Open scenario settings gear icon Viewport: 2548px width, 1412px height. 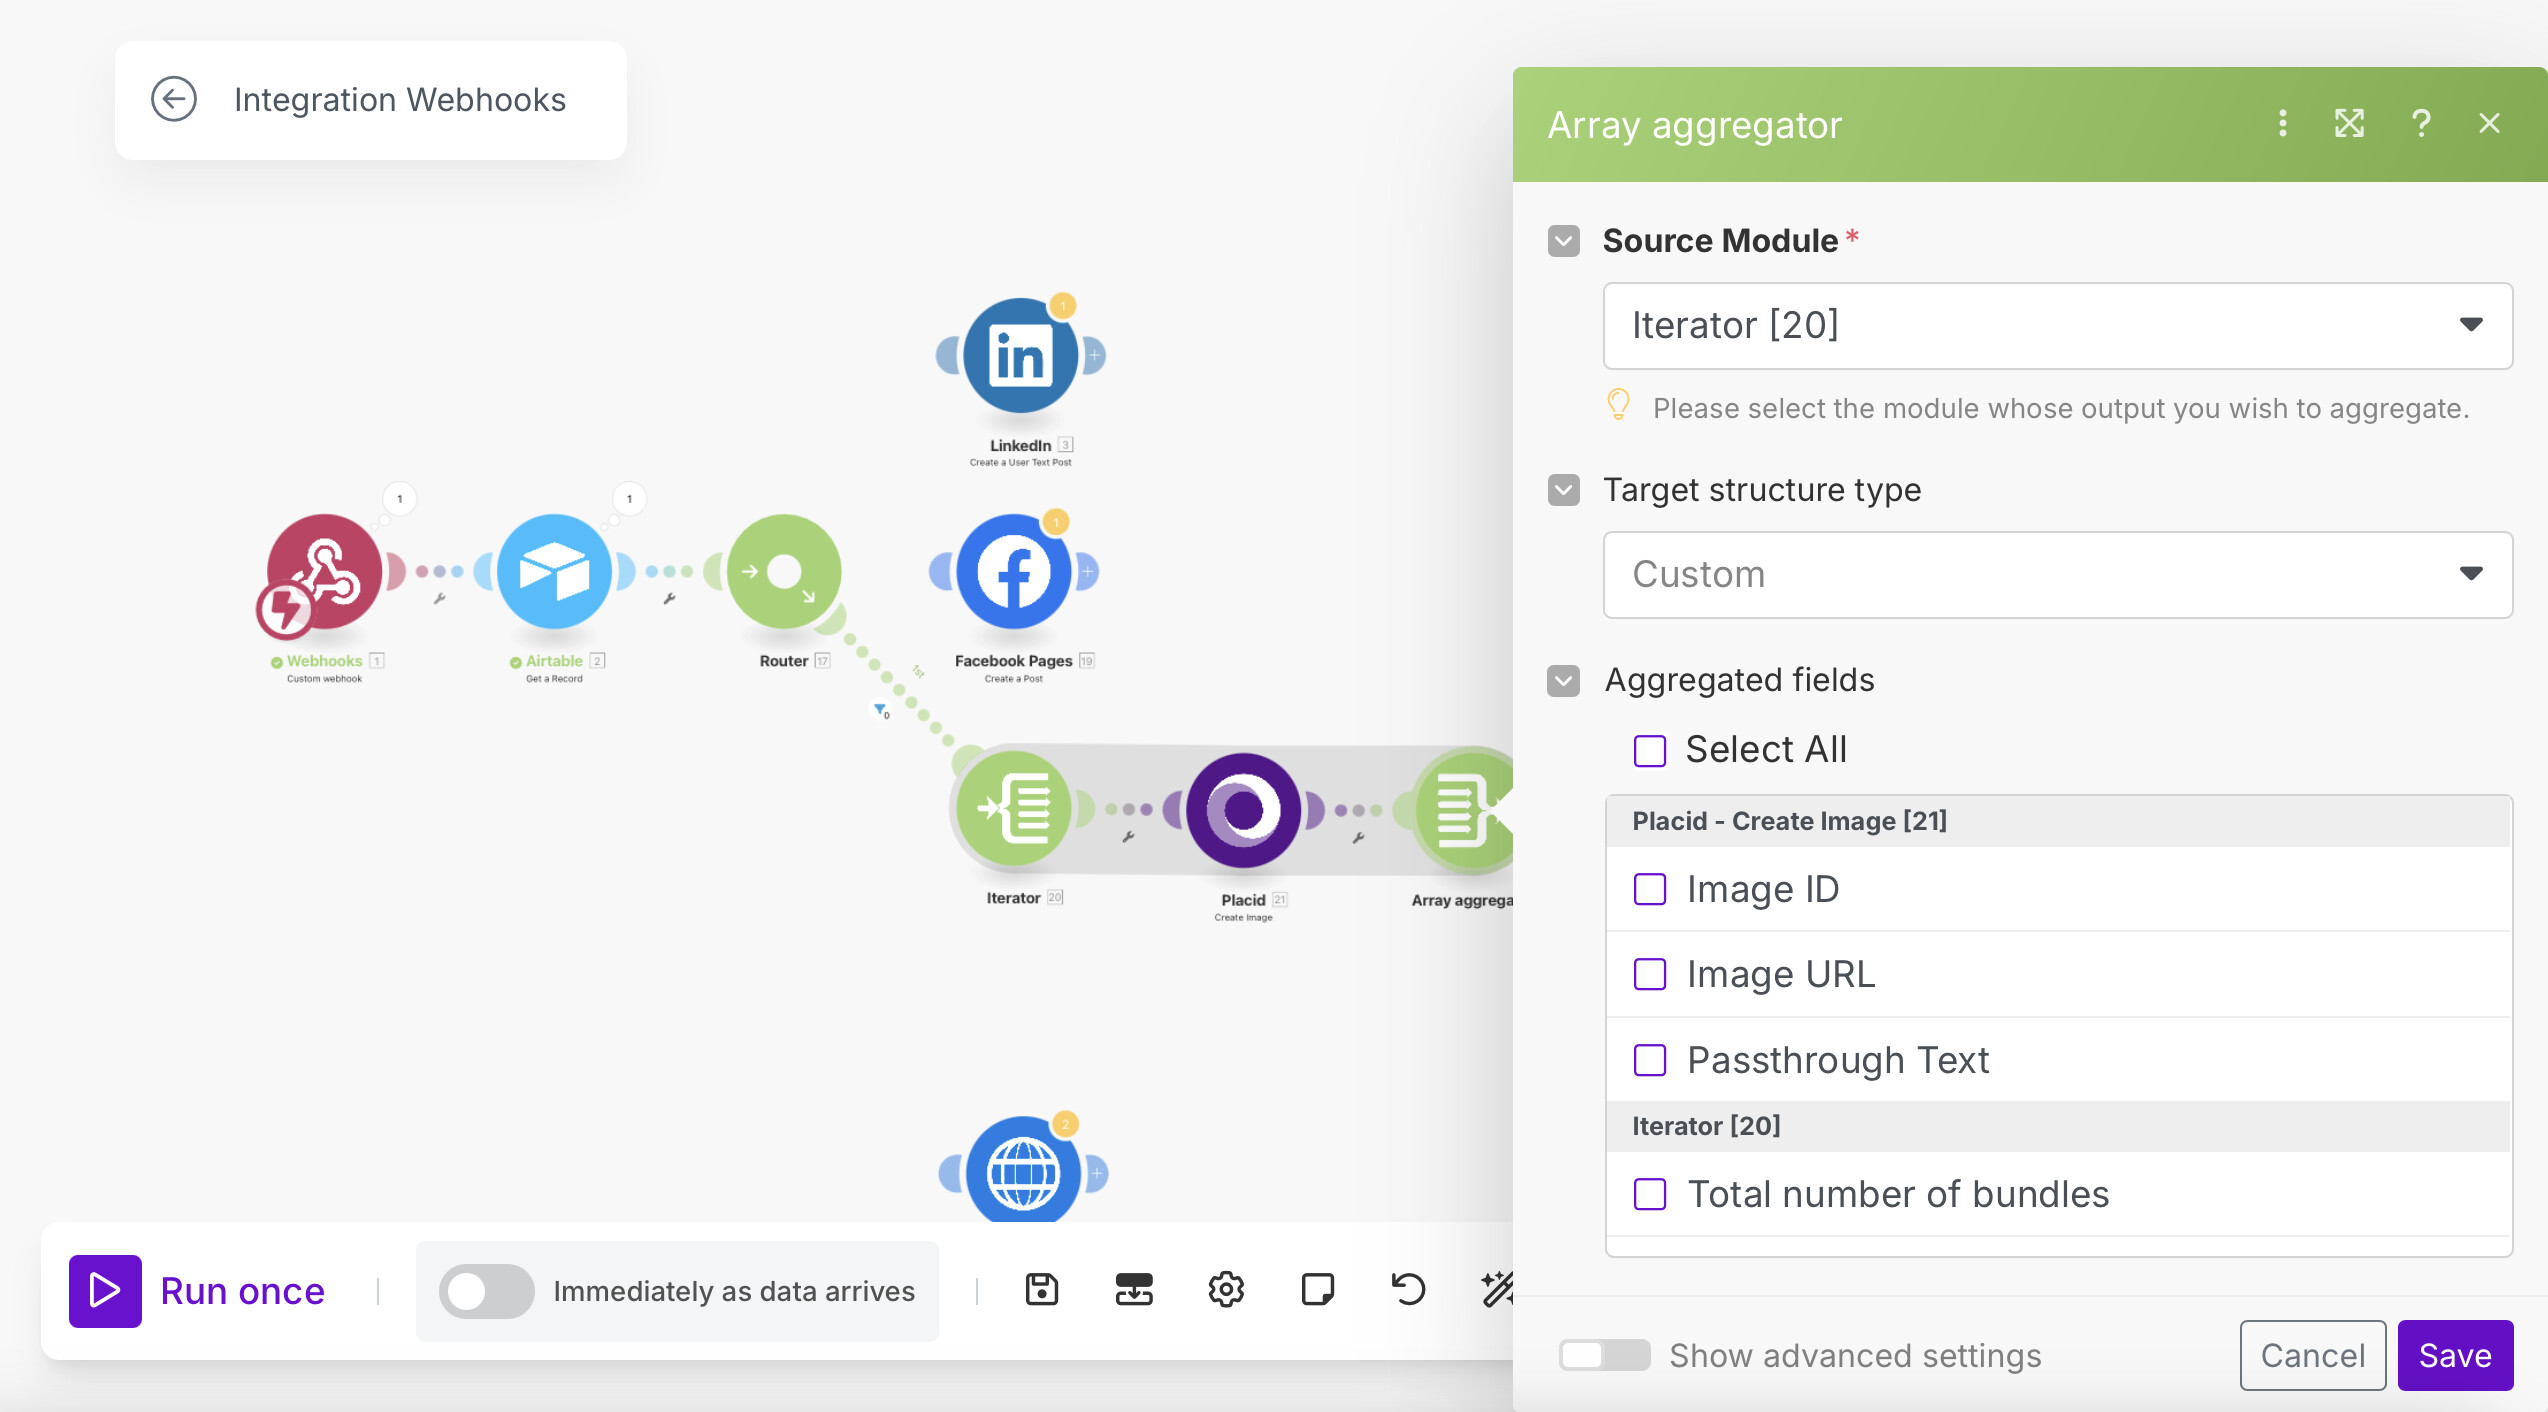(x=1225, y=1290)
